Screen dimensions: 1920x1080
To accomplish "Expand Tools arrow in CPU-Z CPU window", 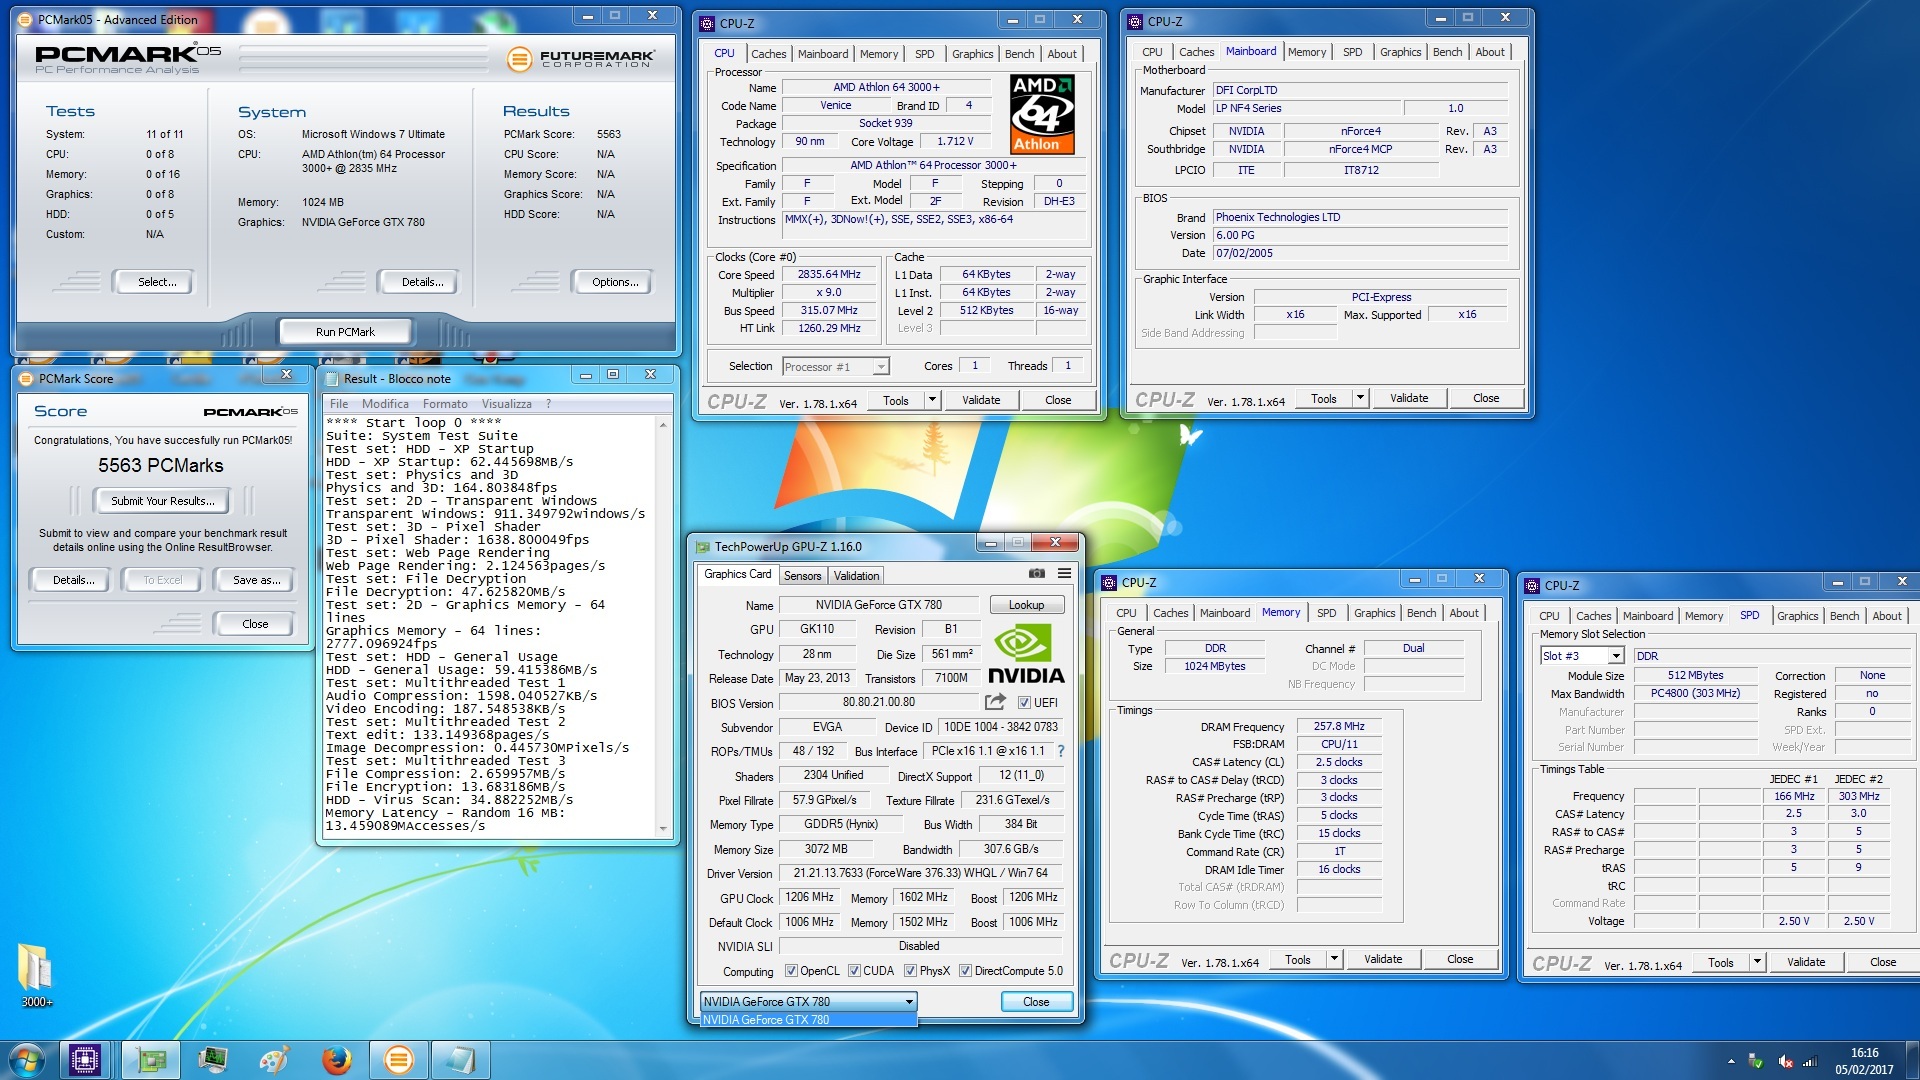I will tap(932, 400).
